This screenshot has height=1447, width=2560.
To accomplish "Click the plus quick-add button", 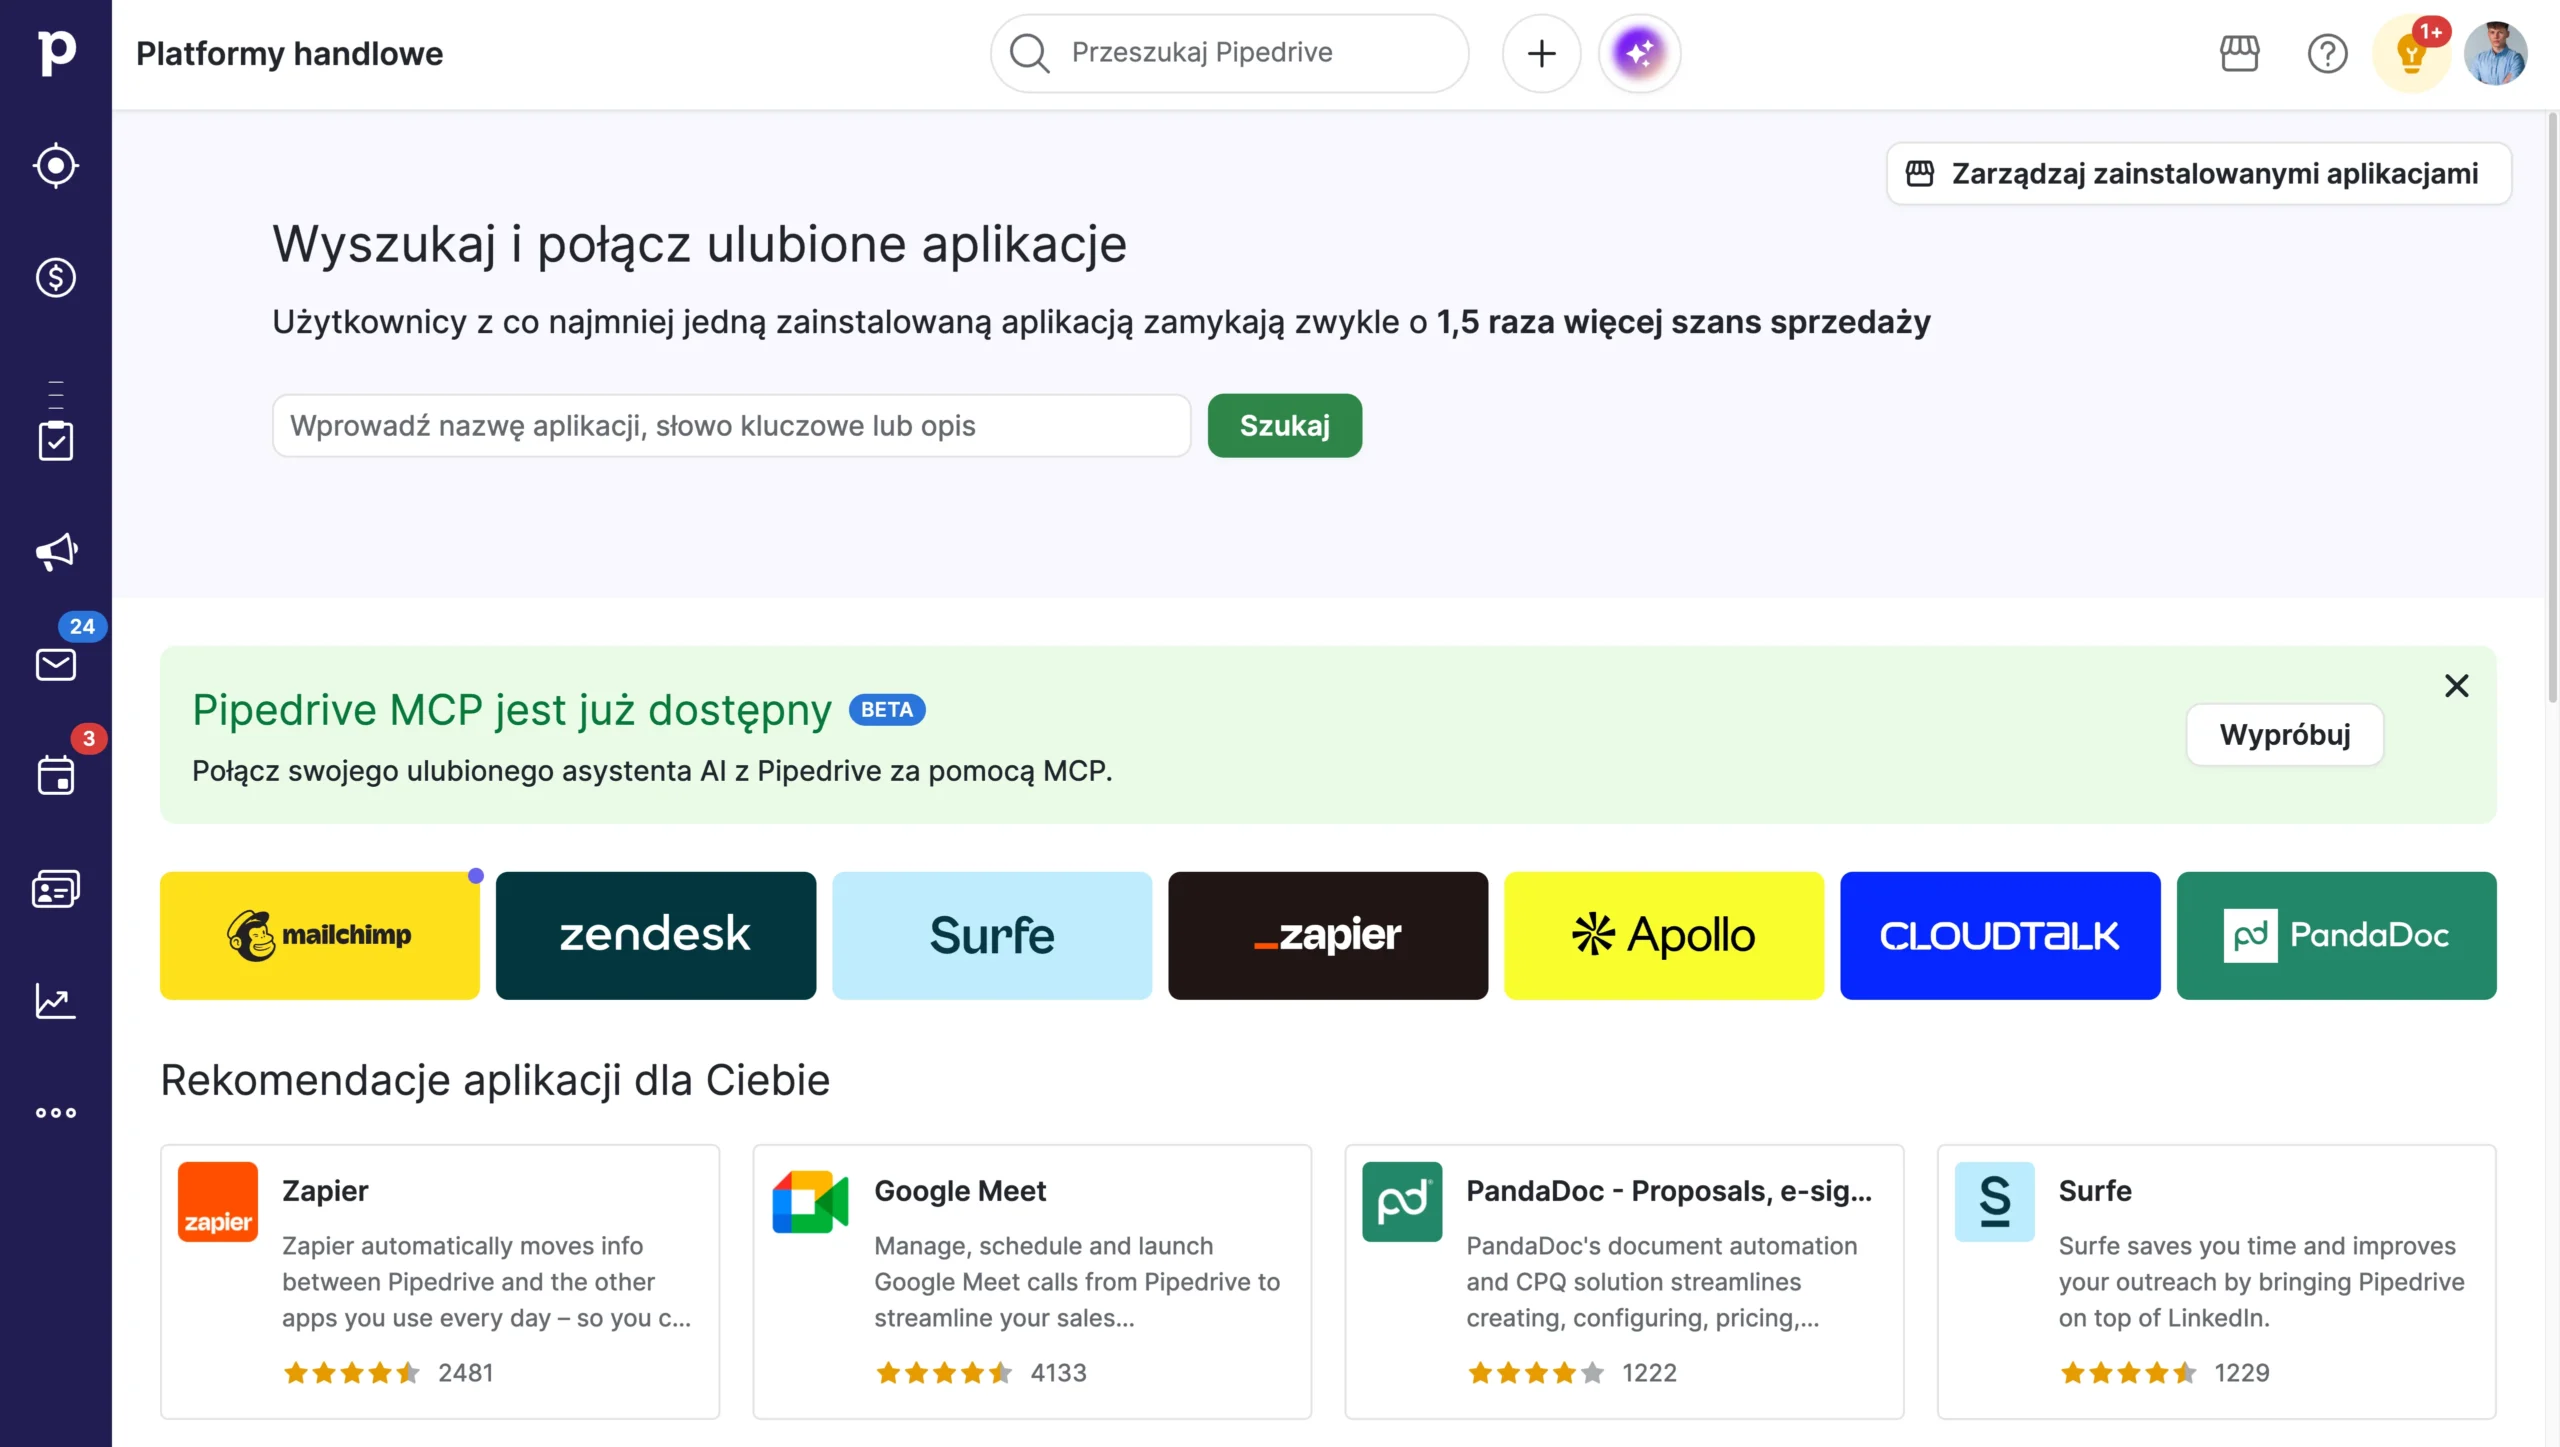I will (x=1541, y=53).
